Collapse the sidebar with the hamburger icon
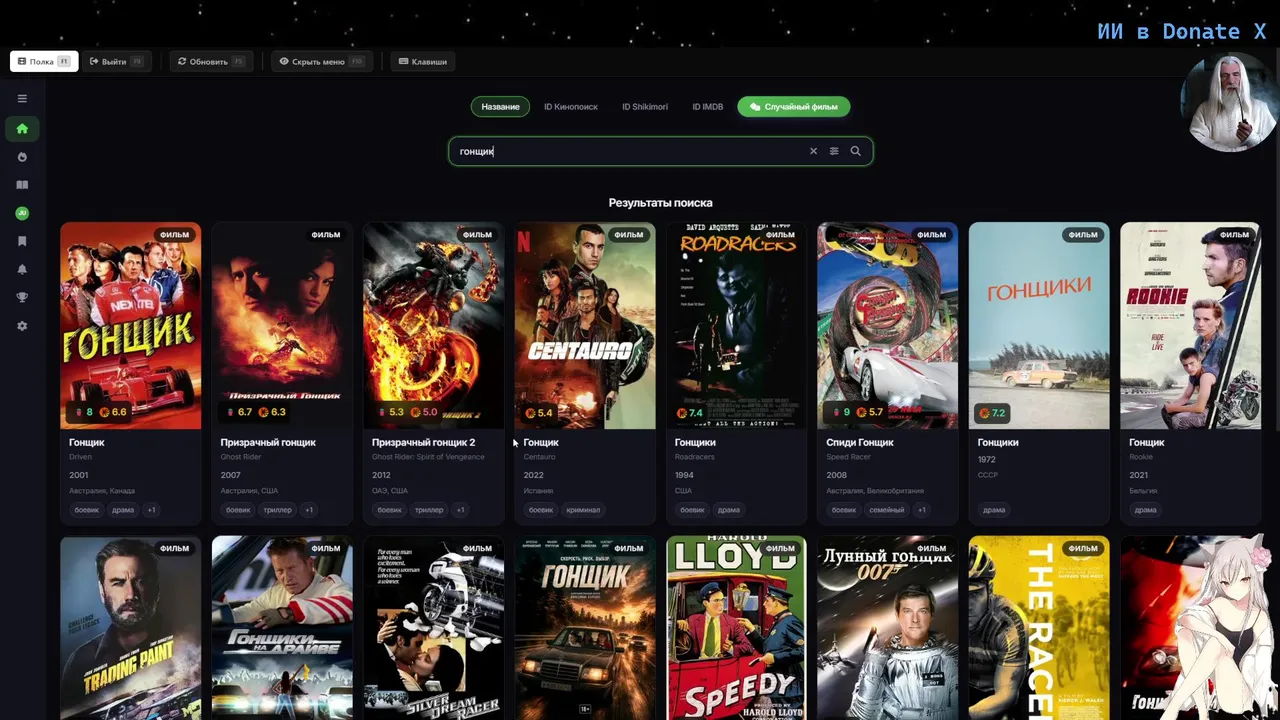 point(22,99)
